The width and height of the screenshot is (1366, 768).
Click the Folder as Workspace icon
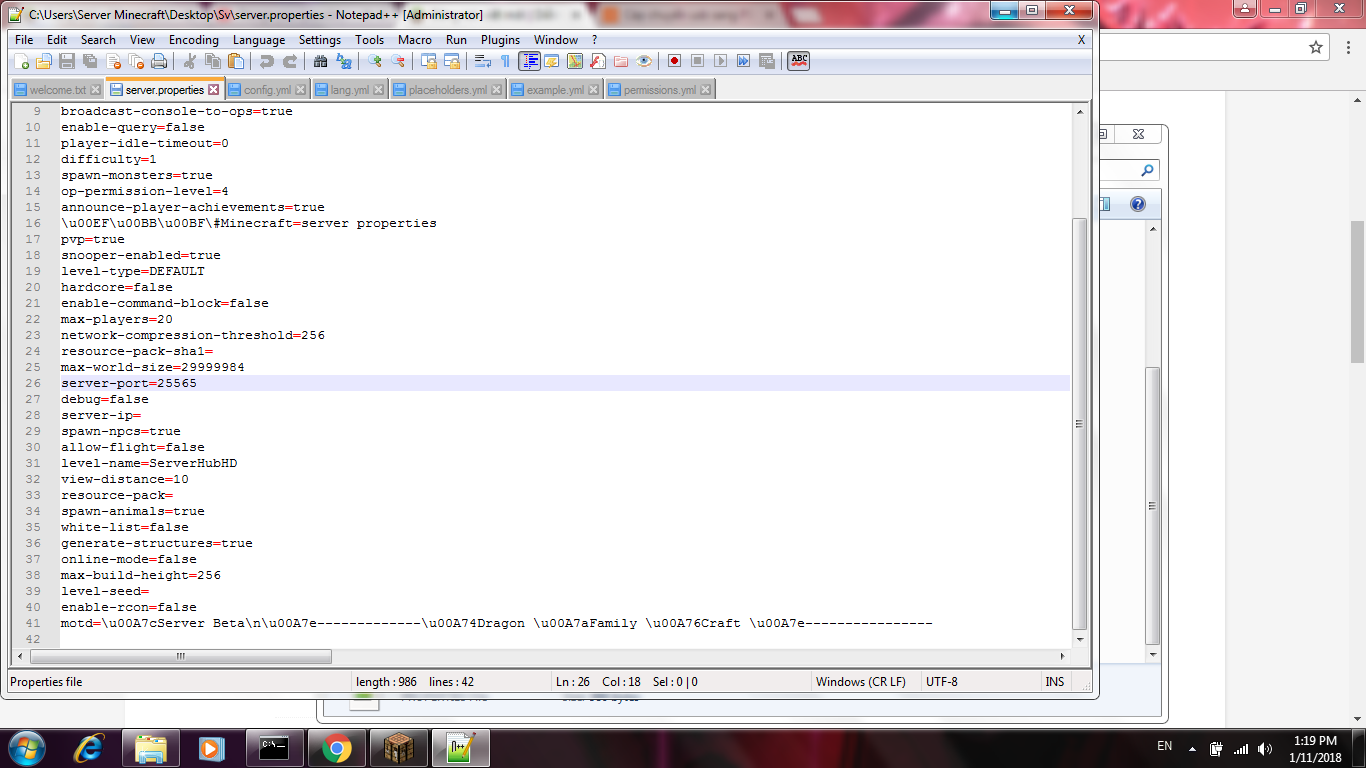(x=621, y=61)
